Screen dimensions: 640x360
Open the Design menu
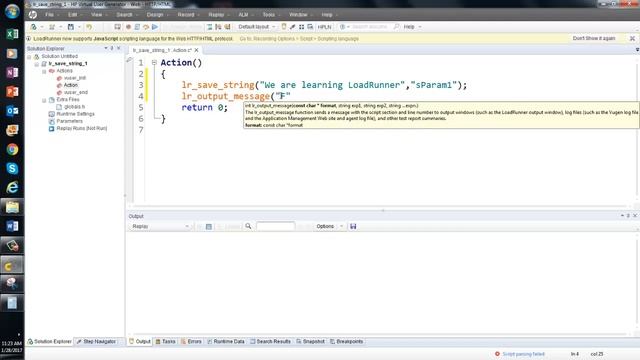tap(155, 15)
